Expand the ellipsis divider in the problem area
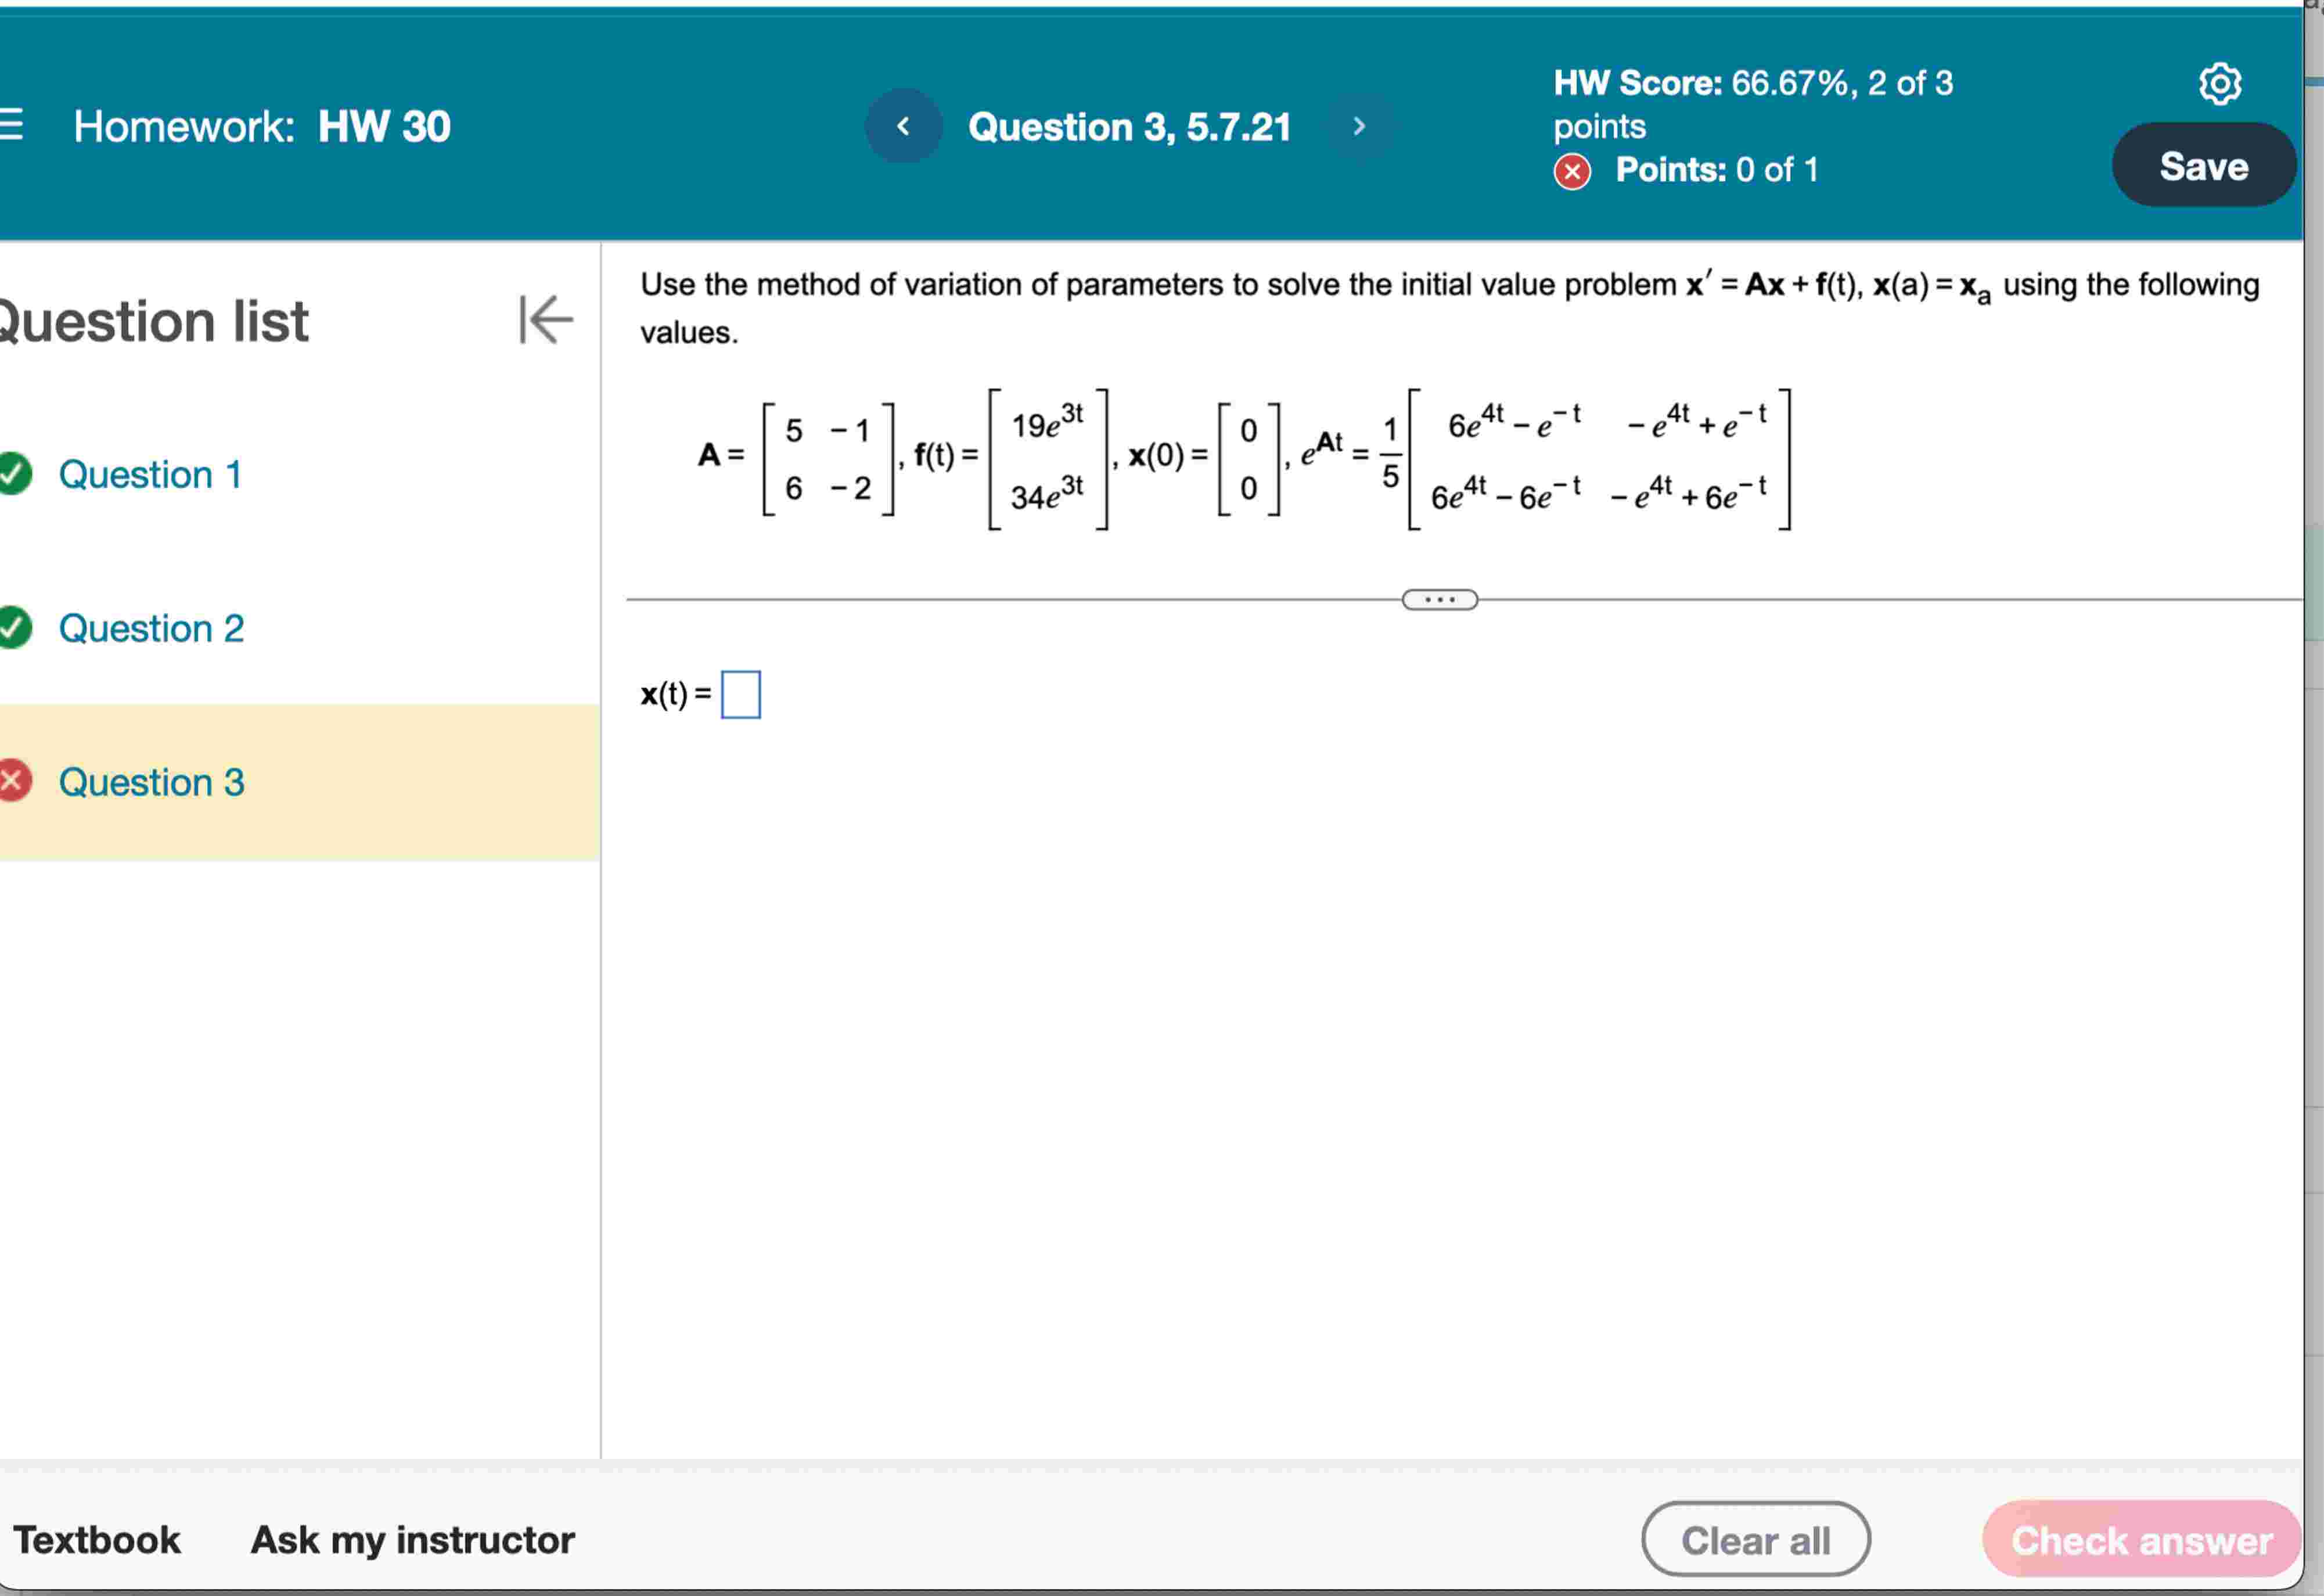 point(1439,598)
